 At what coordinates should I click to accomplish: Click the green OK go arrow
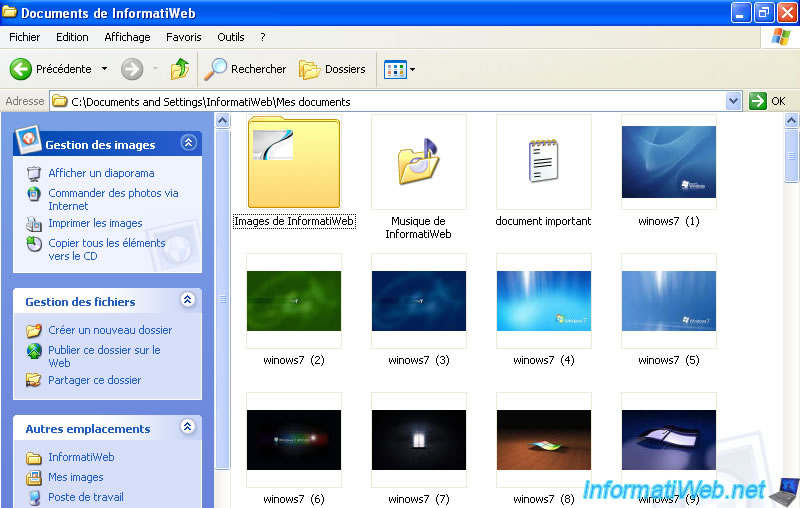[x=758, y=101]
